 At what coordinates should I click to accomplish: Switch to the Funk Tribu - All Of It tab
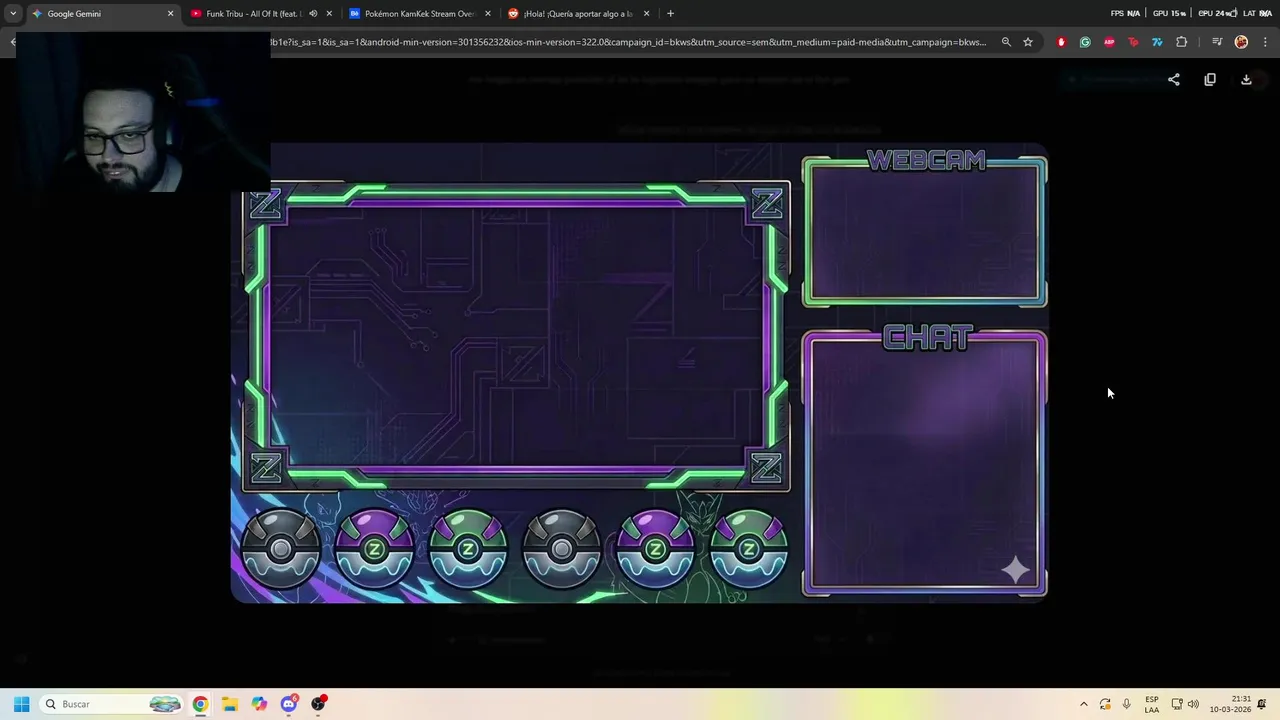261,14
